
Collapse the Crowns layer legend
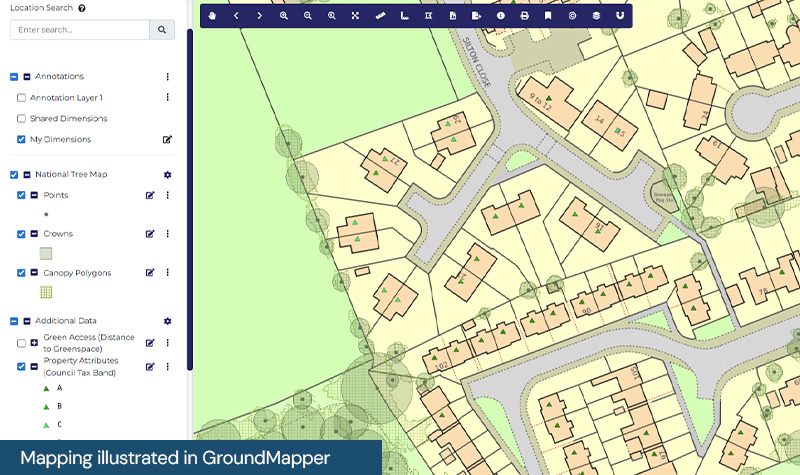[x=34, y=234]
